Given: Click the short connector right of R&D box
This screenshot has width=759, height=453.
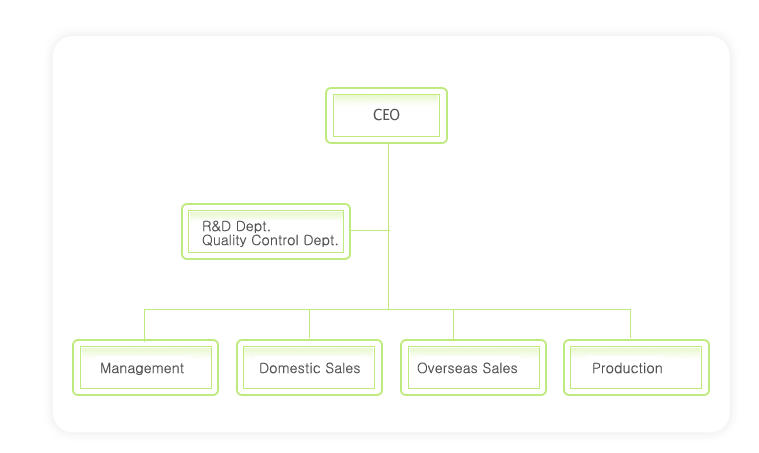Looking at the screenshot, I should click(x=369, y=230).
